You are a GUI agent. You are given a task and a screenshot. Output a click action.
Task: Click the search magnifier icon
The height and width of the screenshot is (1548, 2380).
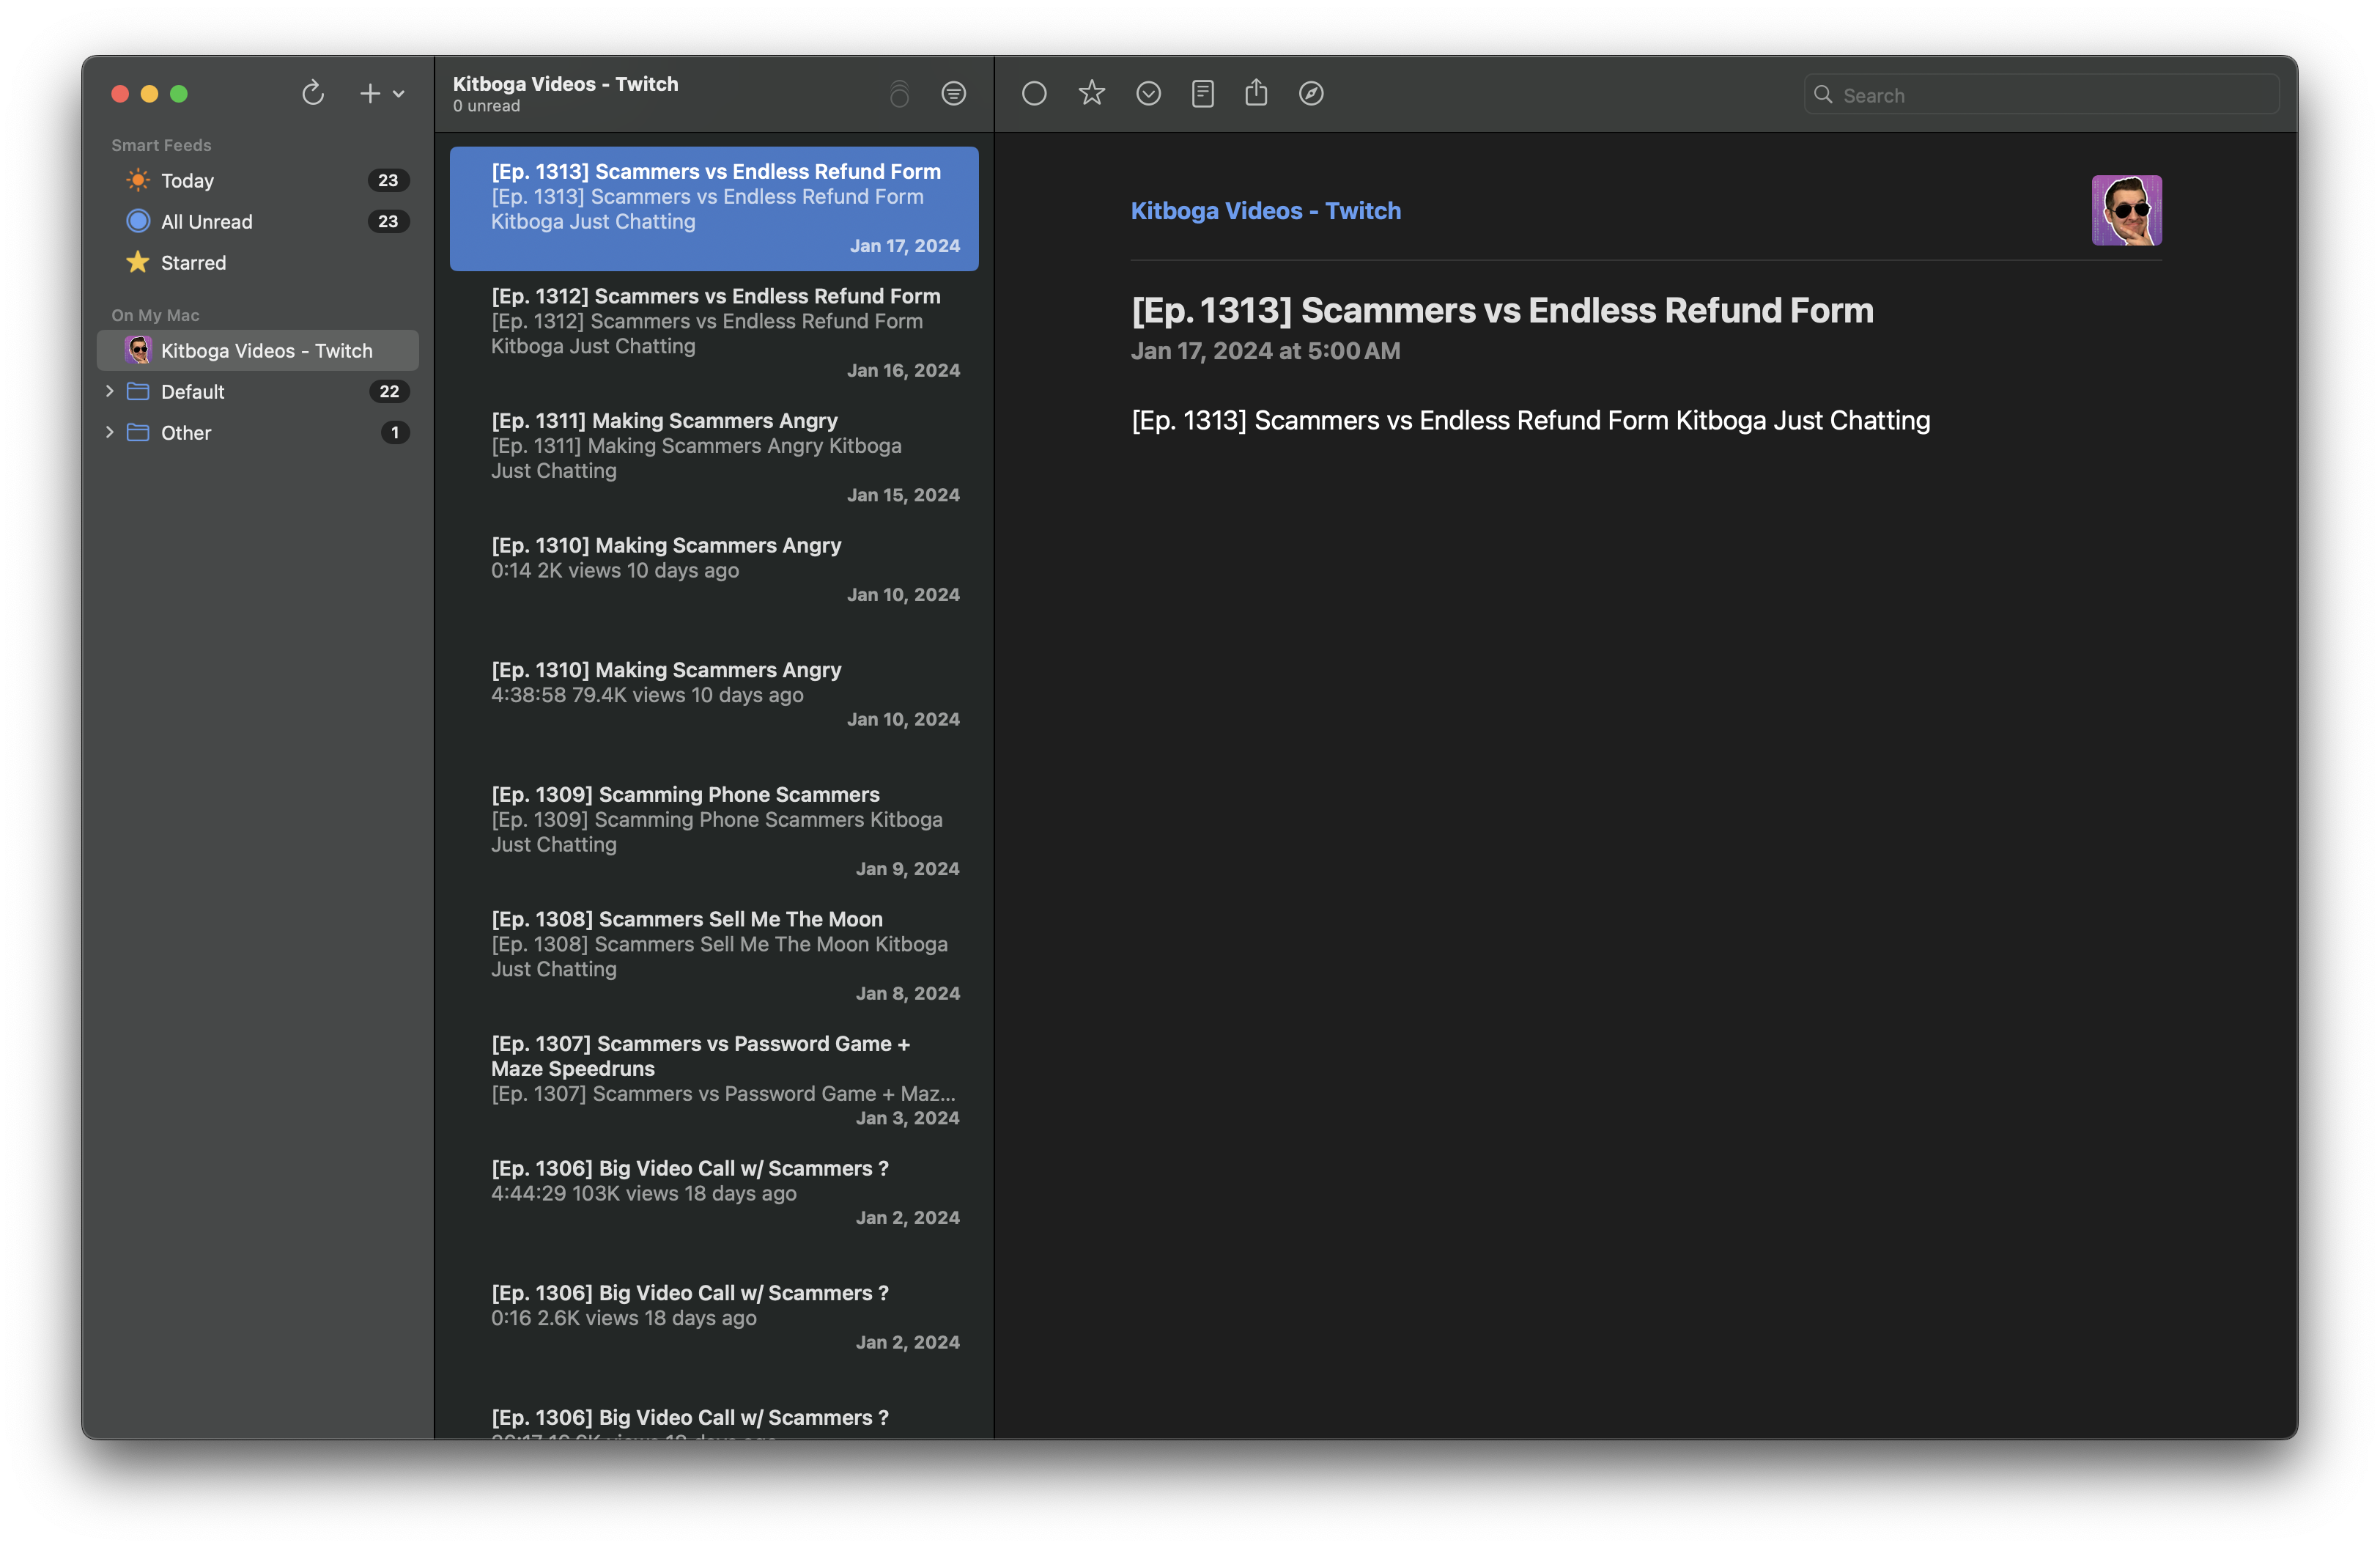pos(1823,94)
